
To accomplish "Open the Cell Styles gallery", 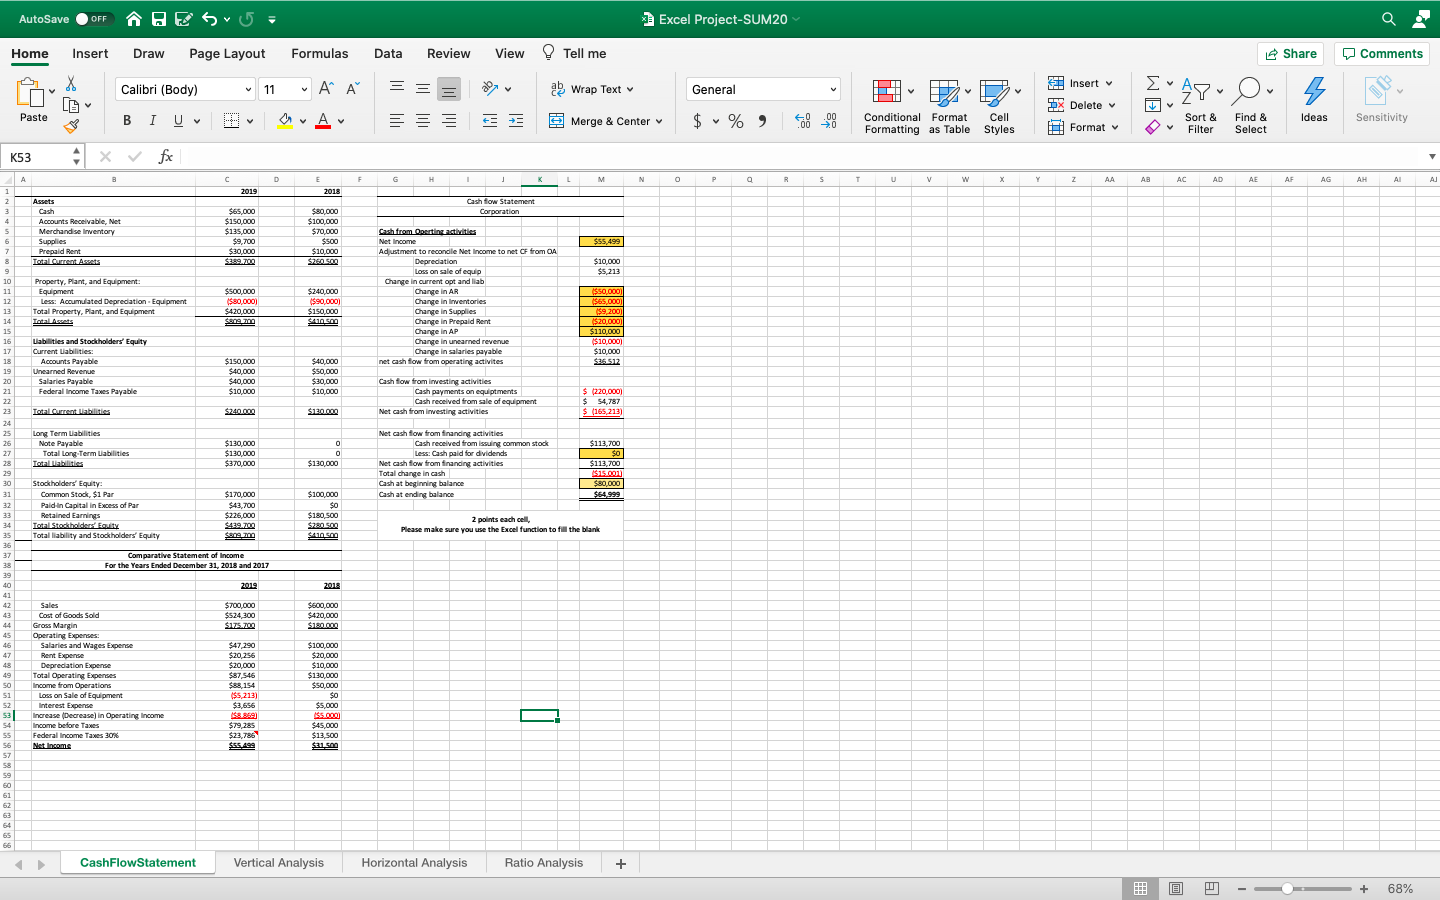I will tap(999, 105).
